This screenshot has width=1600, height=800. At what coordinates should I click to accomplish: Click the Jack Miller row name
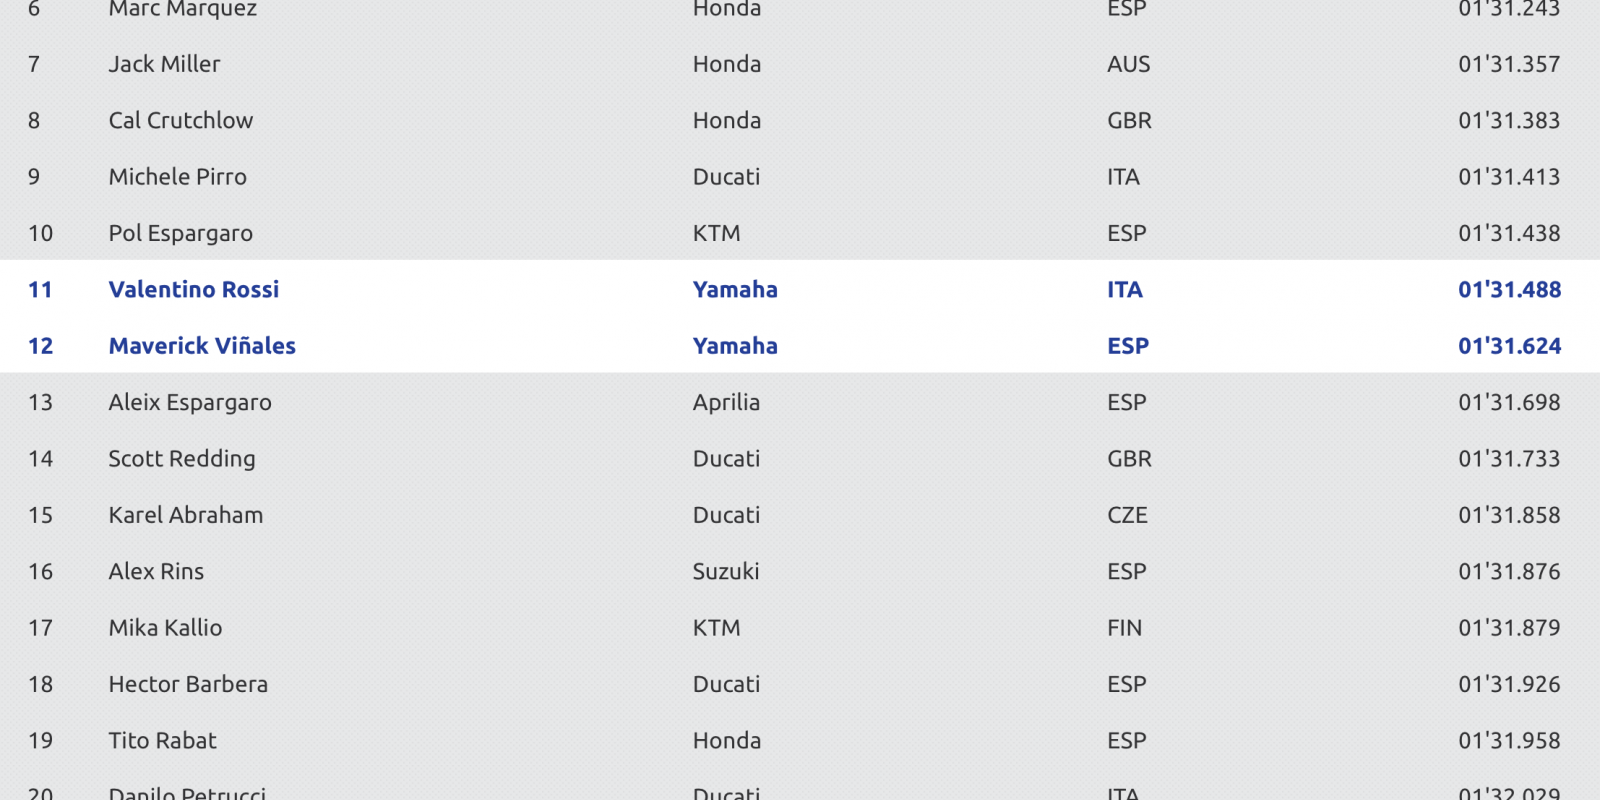pos(164,64)
